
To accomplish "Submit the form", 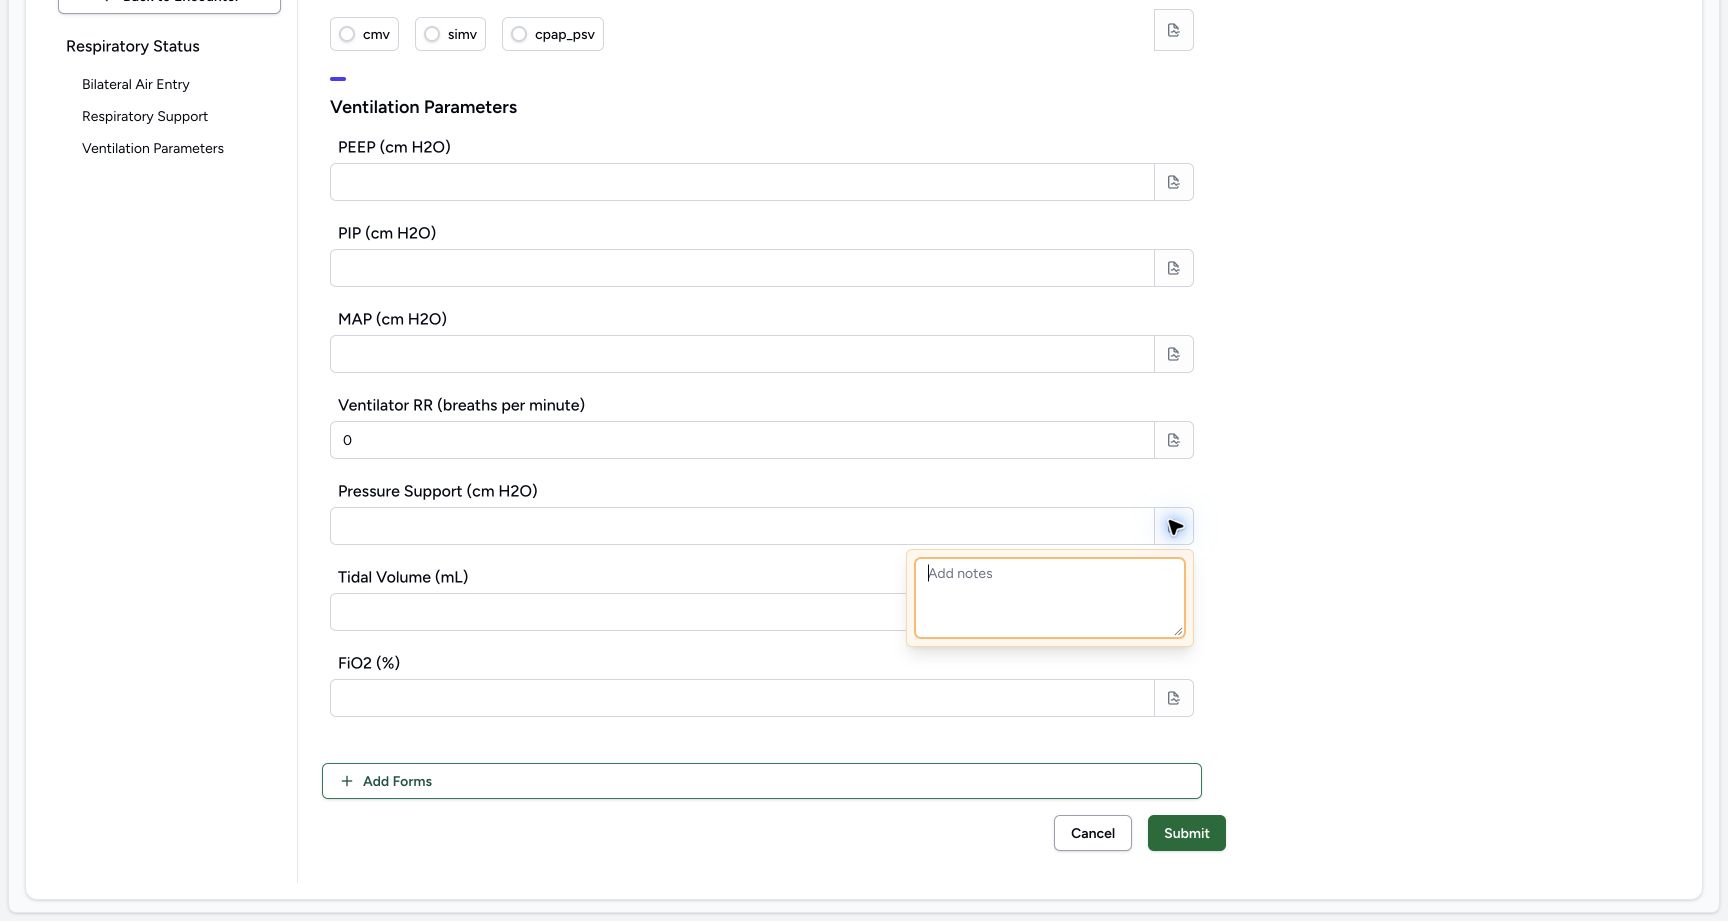I will click(1187, 833).
